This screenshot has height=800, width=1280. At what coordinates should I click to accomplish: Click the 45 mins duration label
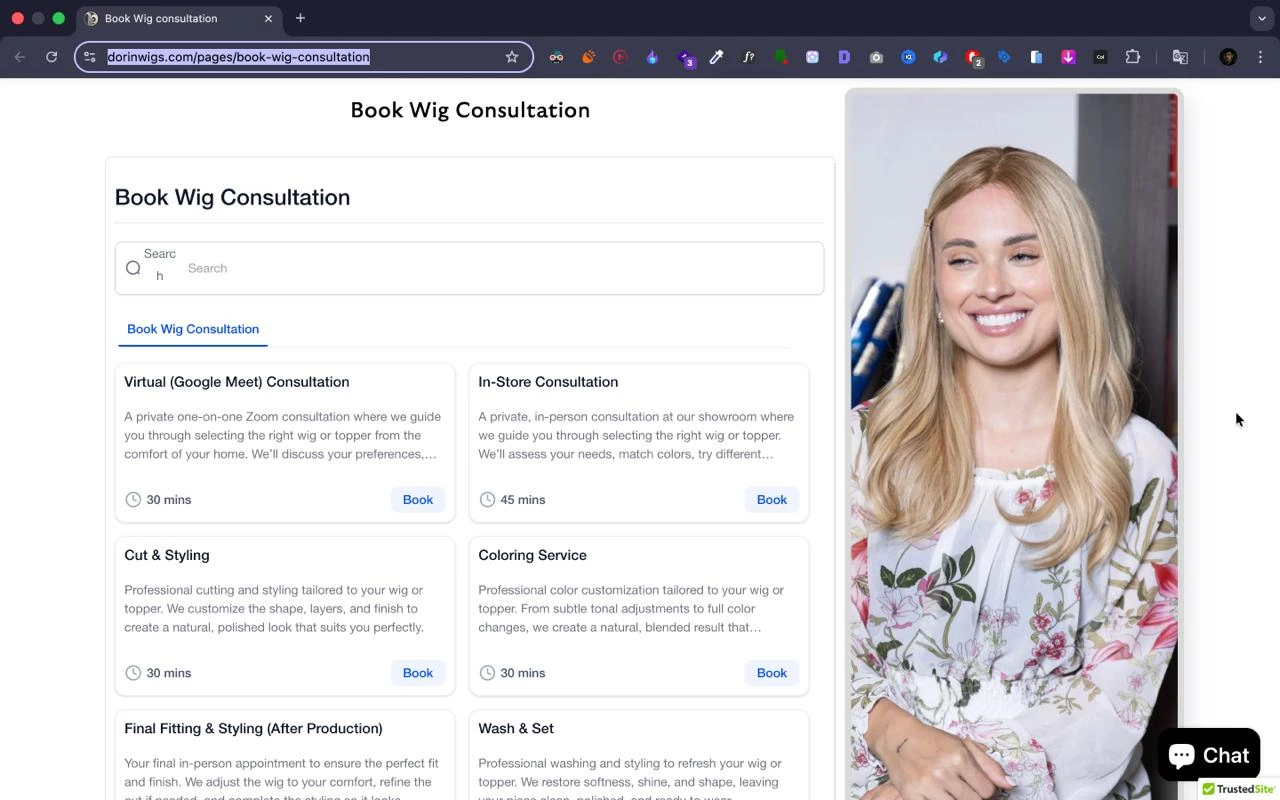[522, 500]
